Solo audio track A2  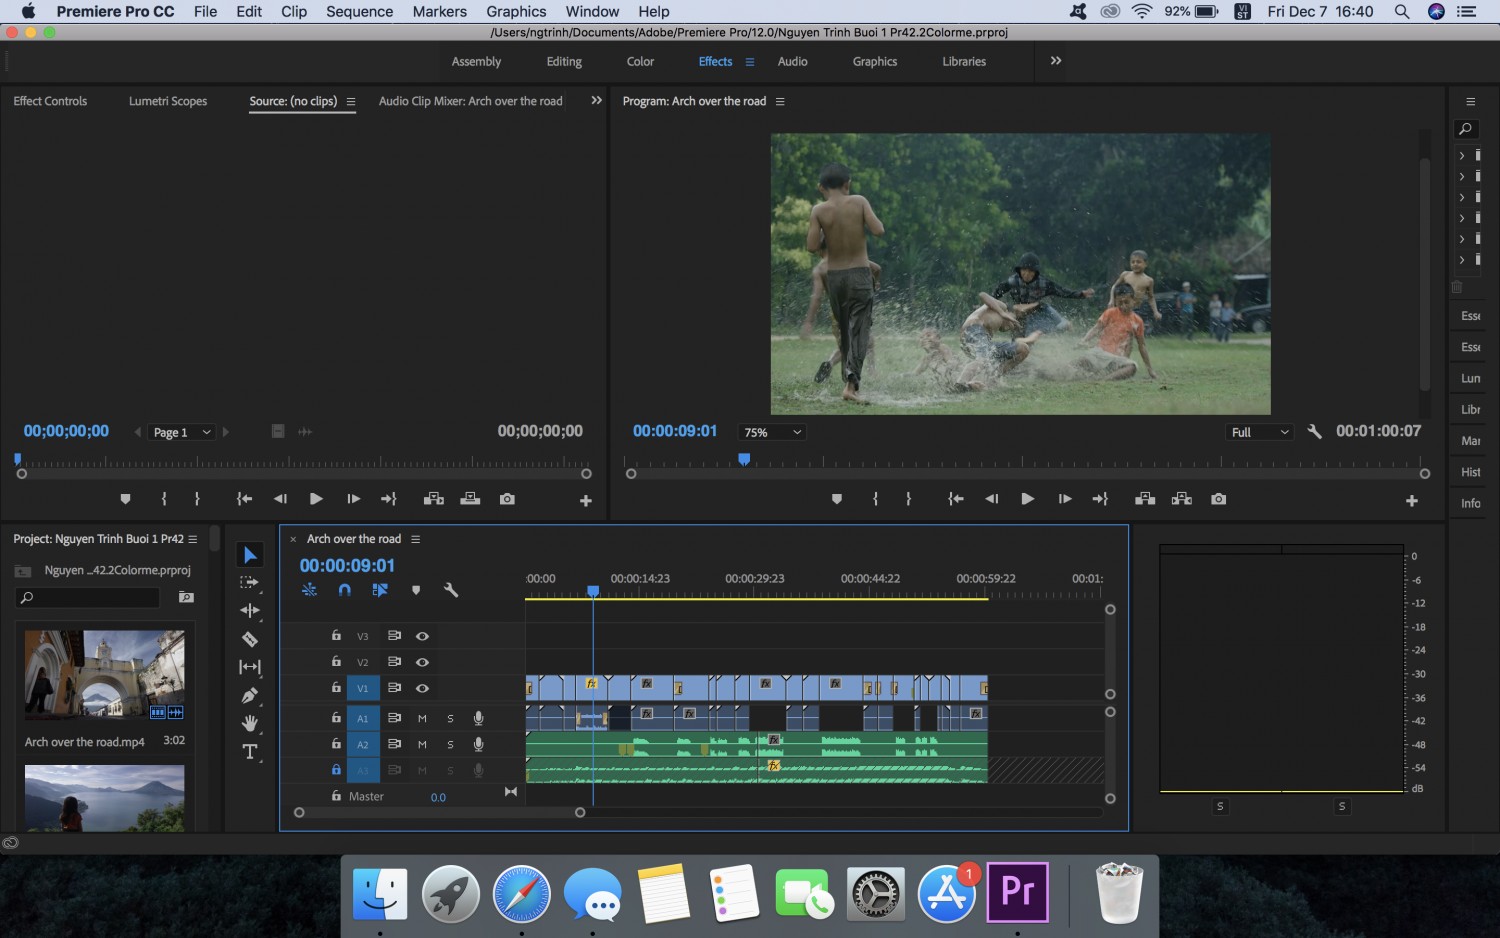[x=450, y=744]
